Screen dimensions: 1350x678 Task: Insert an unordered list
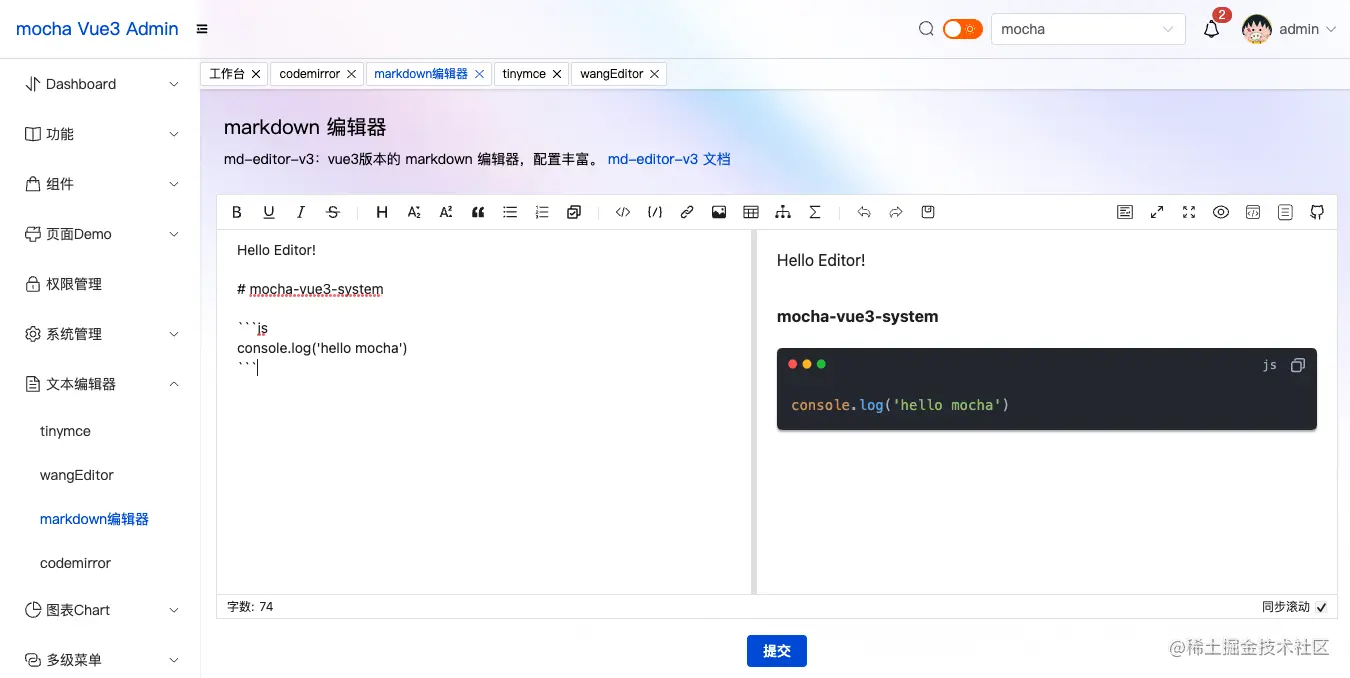[x=510, y=212]
